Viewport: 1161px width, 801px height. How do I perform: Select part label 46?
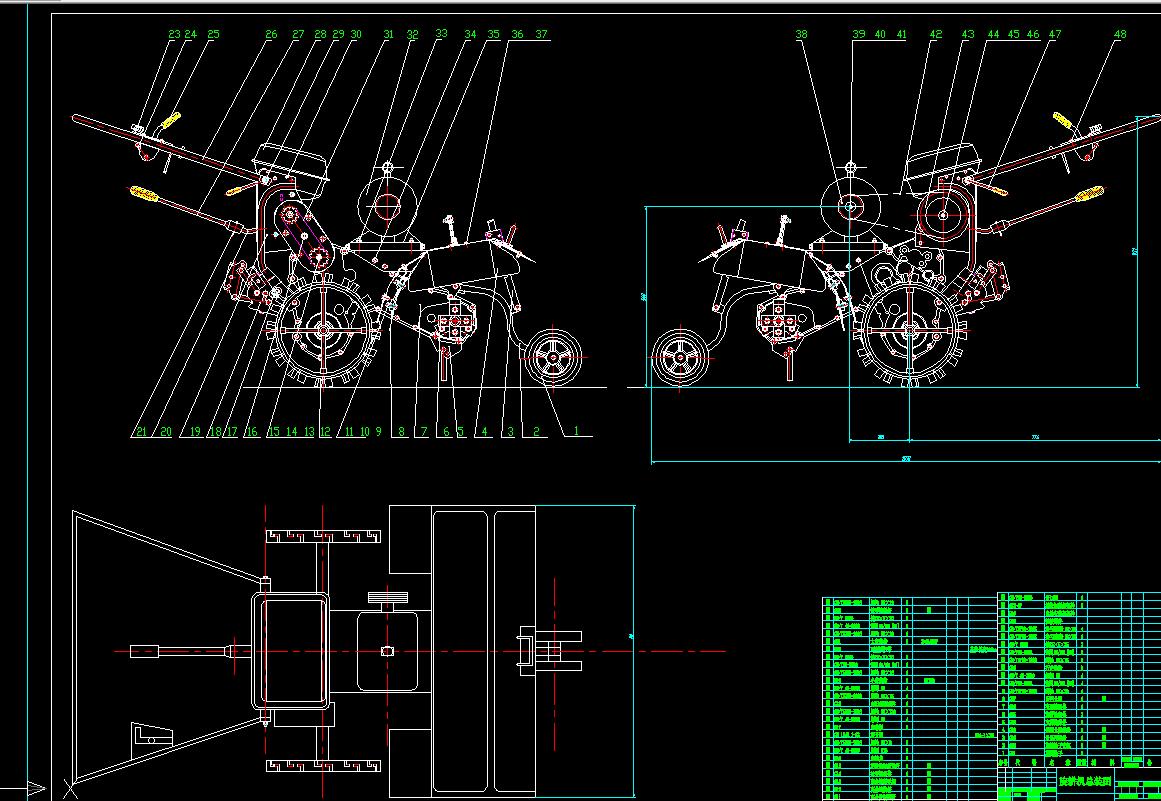1033,34
